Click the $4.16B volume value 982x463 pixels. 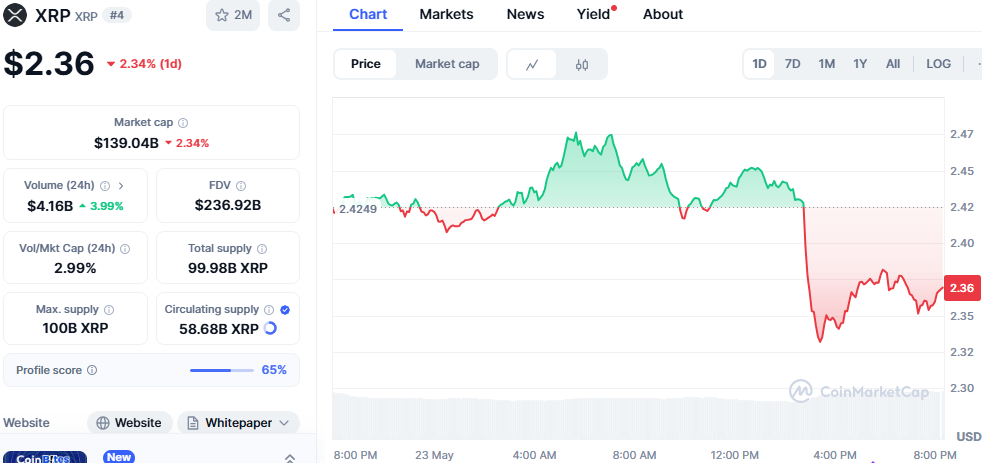[50, 205]
